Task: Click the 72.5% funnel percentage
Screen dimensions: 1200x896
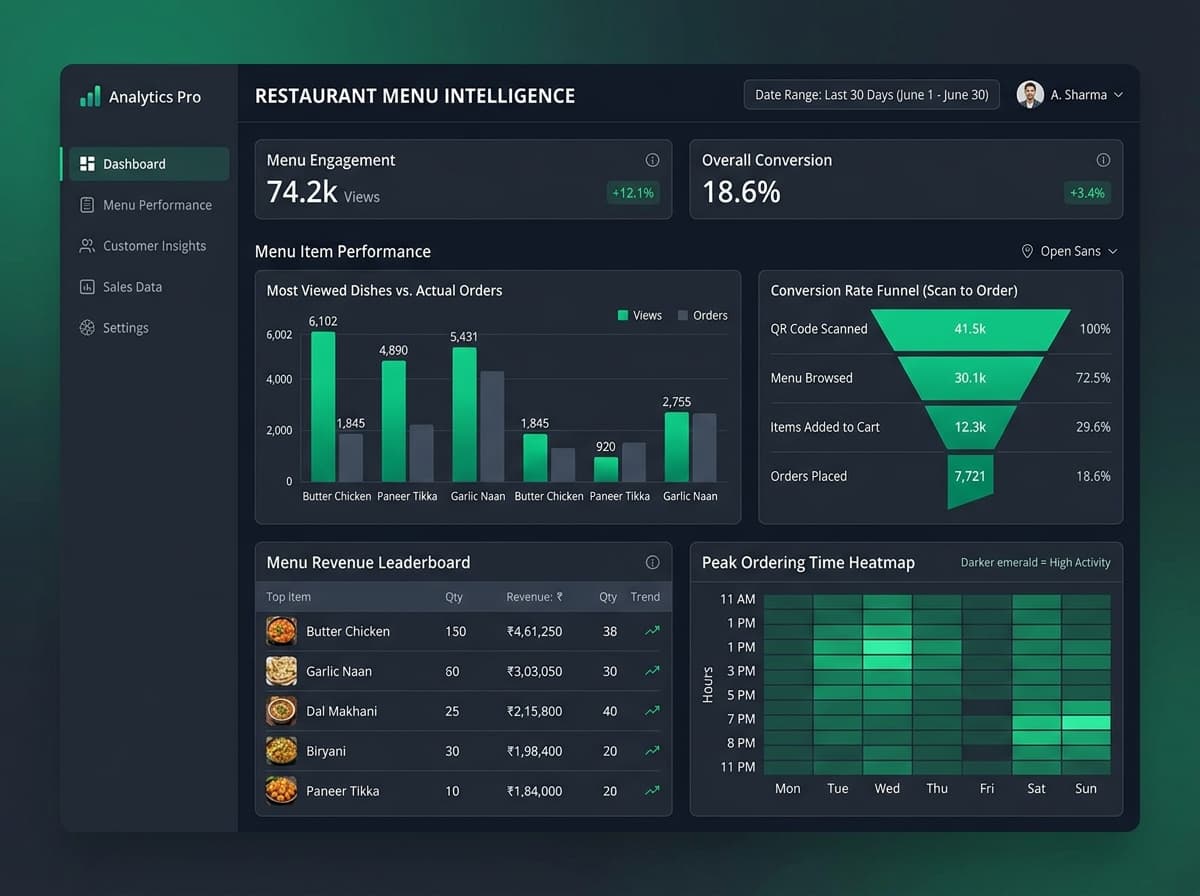Action: [x=1093, y=378]
